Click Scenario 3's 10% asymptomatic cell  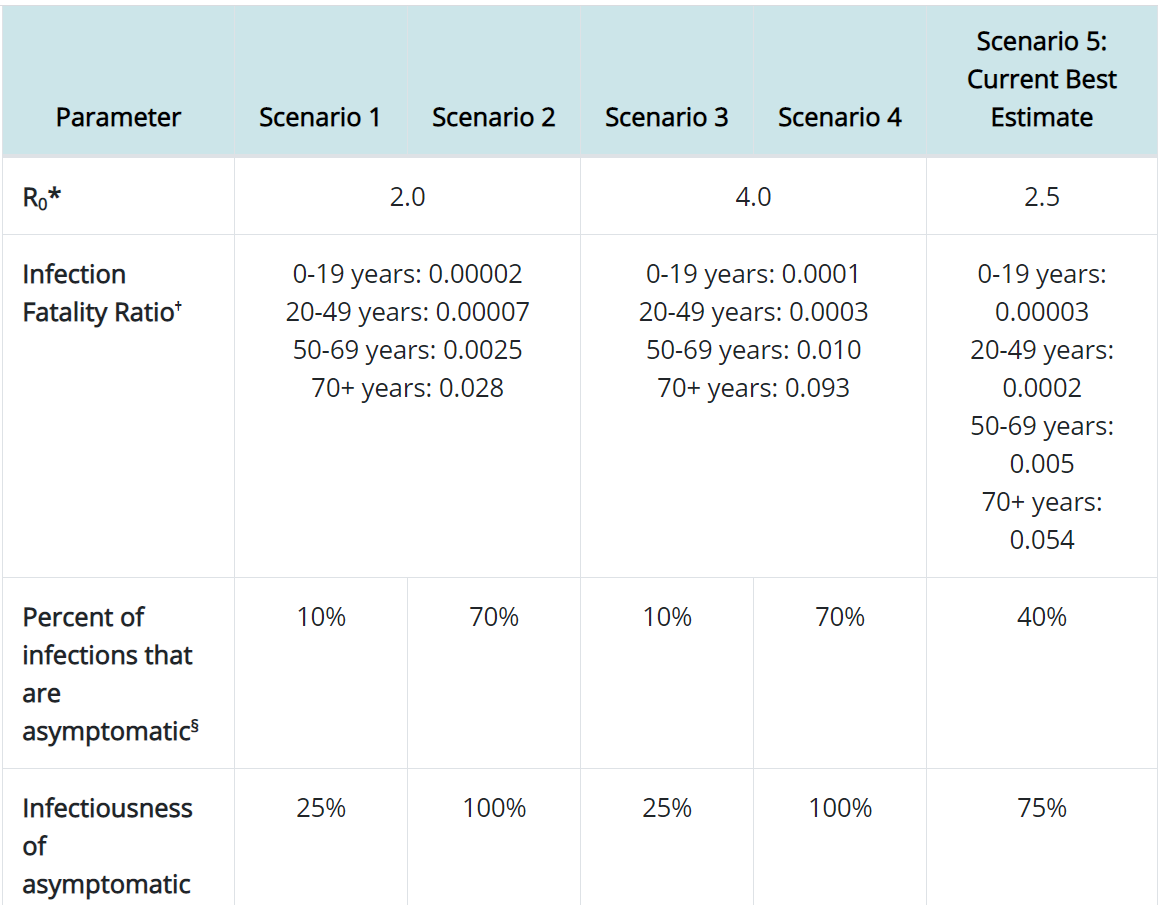[x=667, y=617]
